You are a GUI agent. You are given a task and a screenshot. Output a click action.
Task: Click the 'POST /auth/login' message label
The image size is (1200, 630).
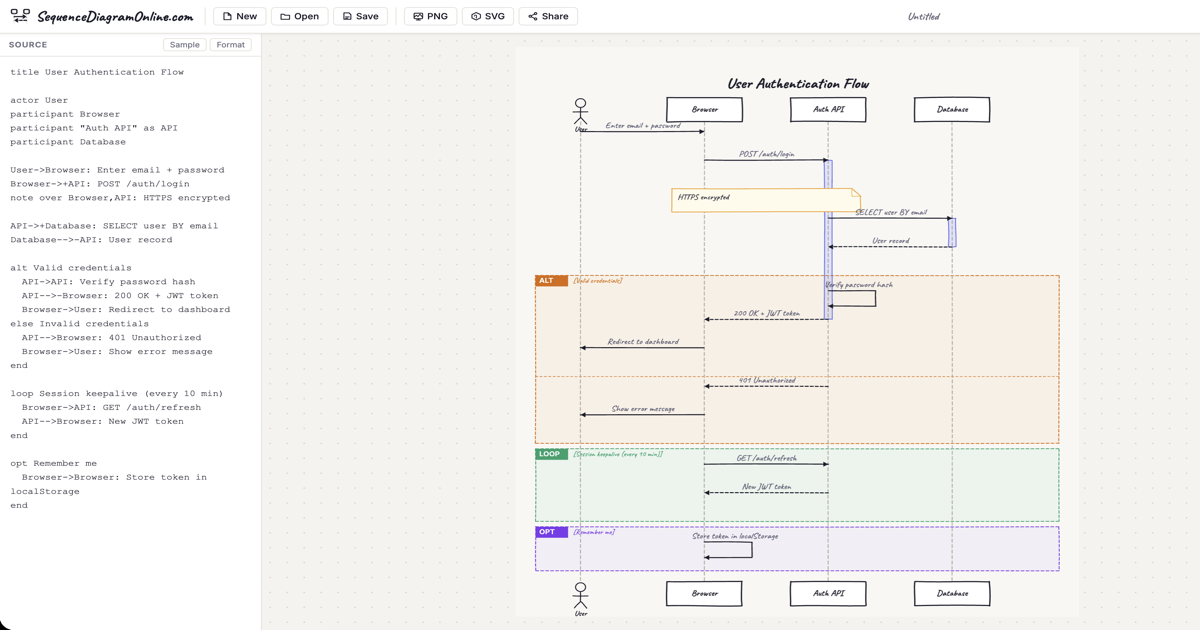pos(766,154)
